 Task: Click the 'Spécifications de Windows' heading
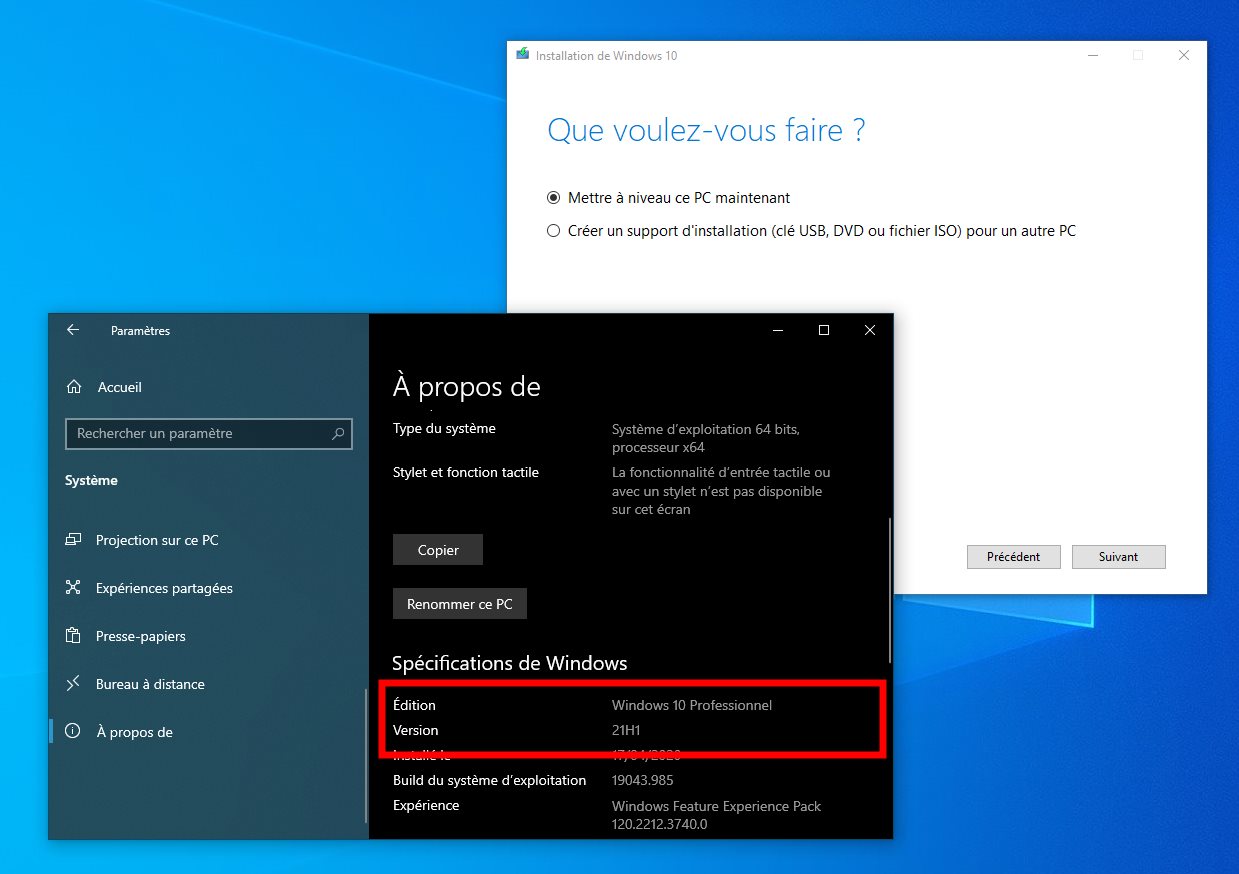point(509,663)
